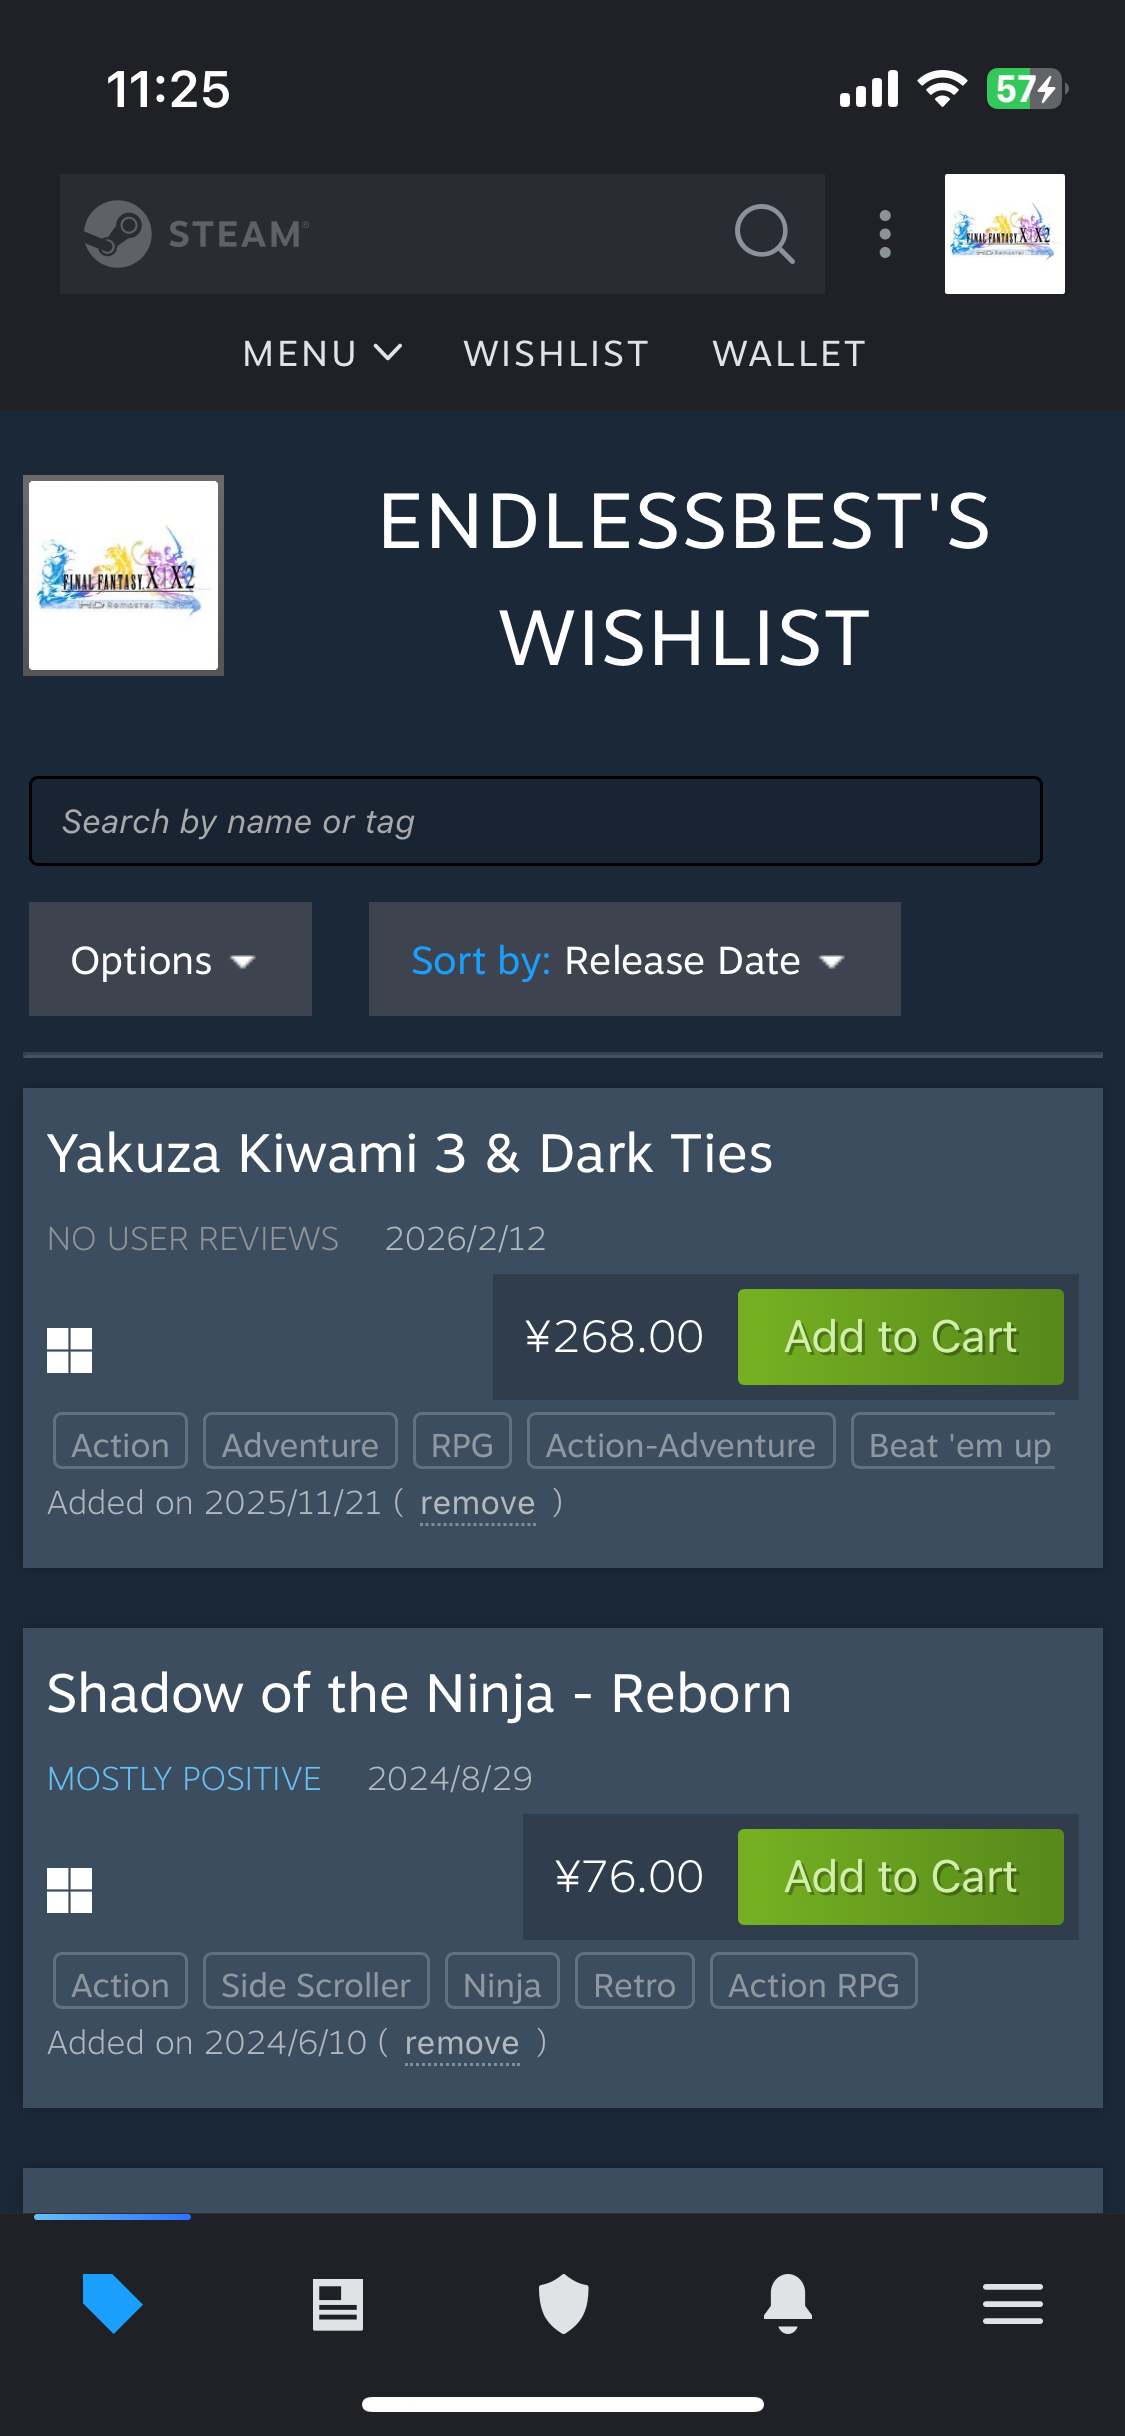The width and height of the screenshot is (1125, 2436).
Task: Open the Options dropdown
Action: 170,960
